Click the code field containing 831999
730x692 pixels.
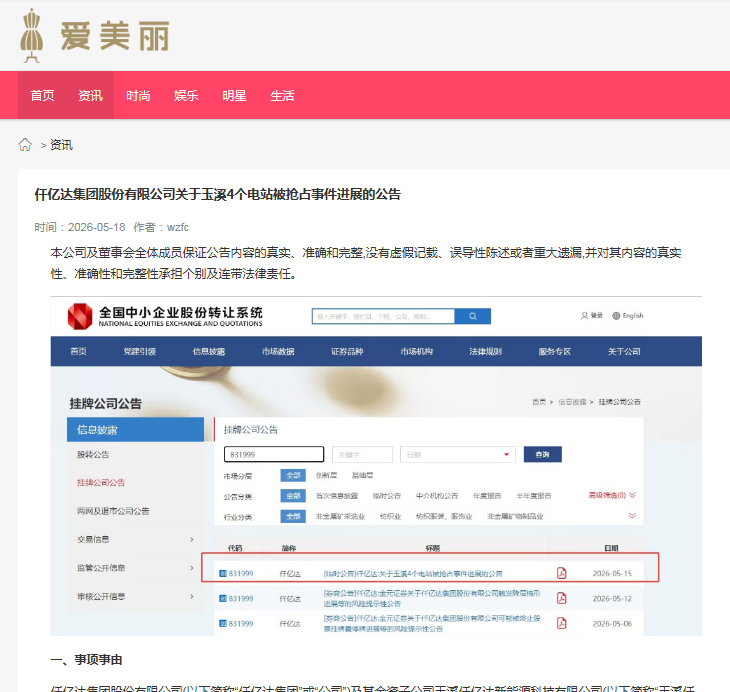pyautogui.click(x=274, y=455)
